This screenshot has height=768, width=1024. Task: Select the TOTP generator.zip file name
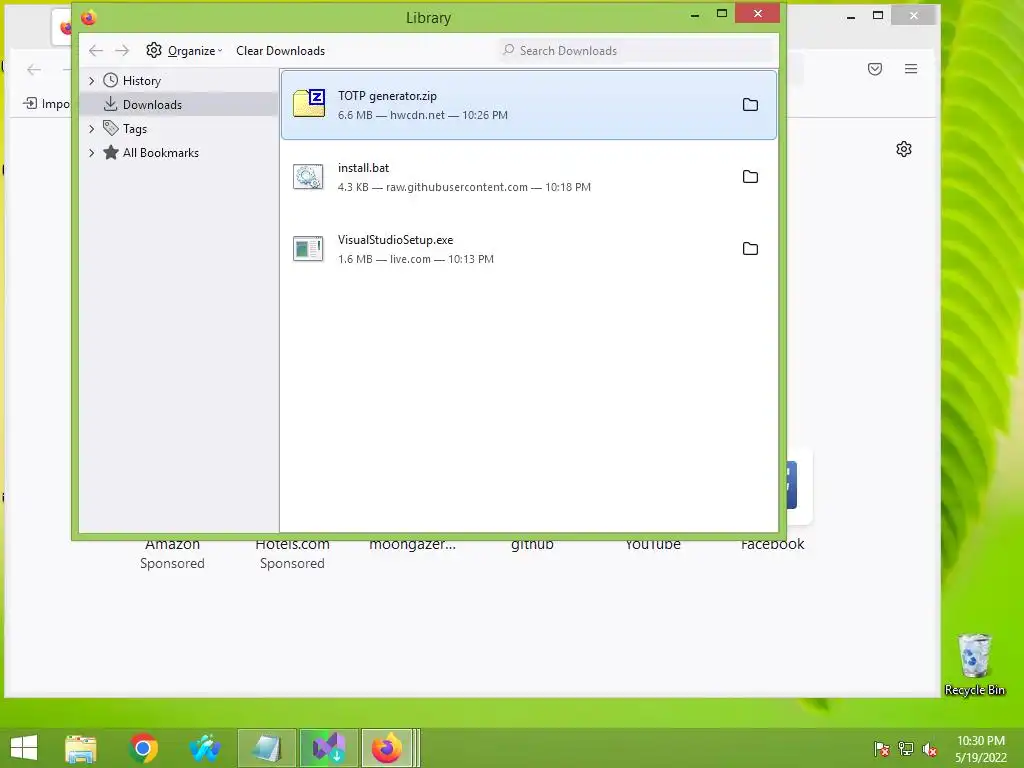[387, 96]
